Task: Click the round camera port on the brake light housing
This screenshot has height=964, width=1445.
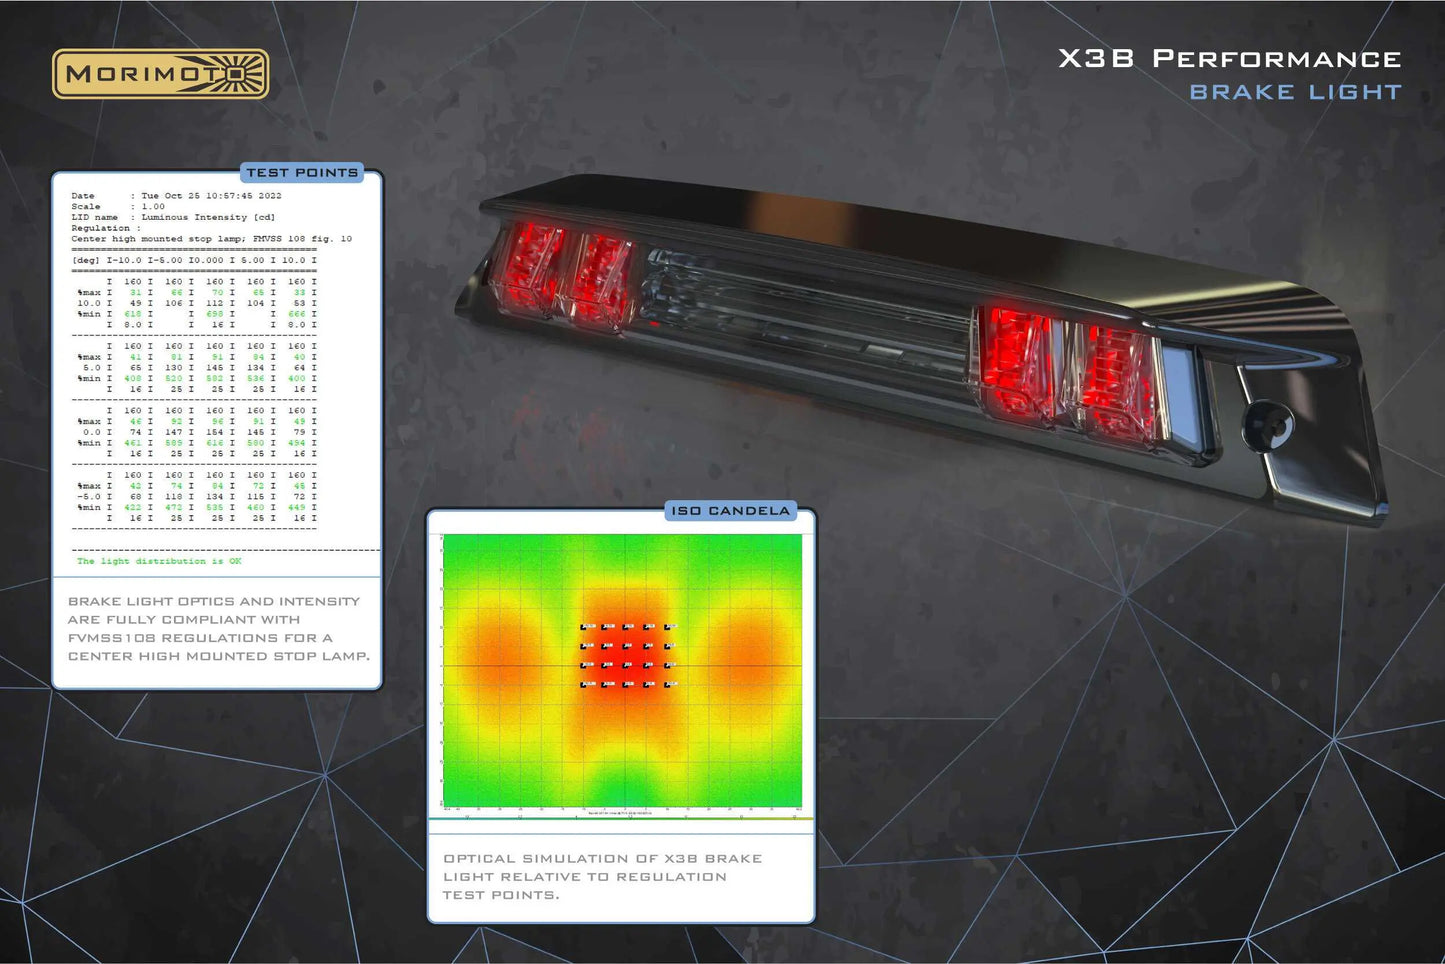Action: coord(1268,424)
